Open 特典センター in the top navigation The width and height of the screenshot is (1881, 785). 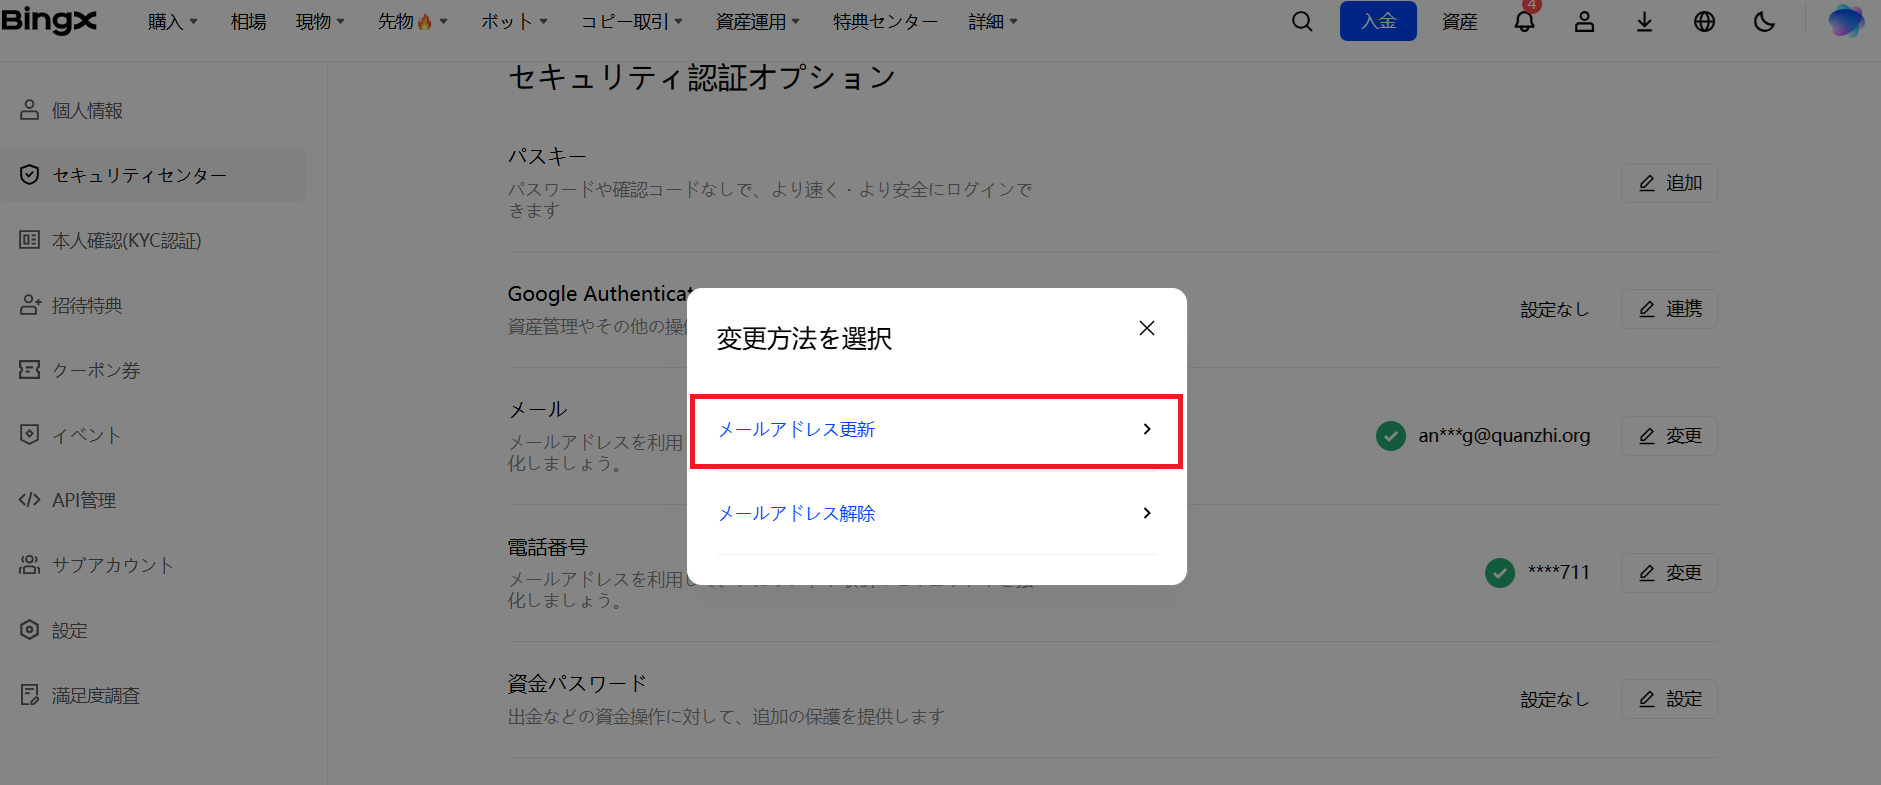point(885,22)
